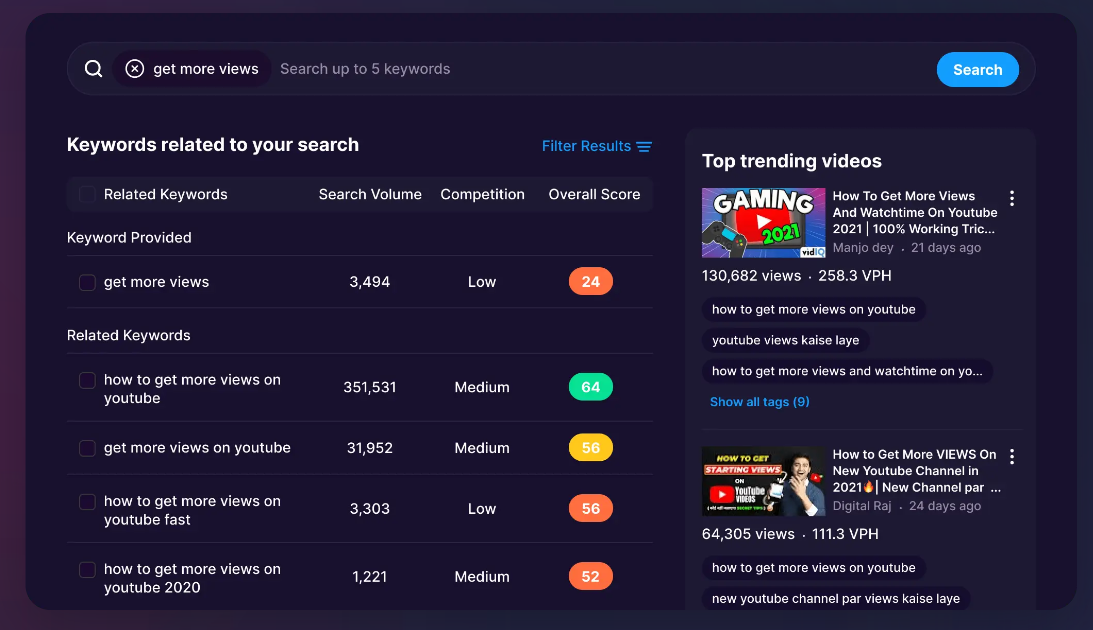Select the "get more views" keyword checkbox
This screenshot has height=630, width=1093.
(87, 281)
